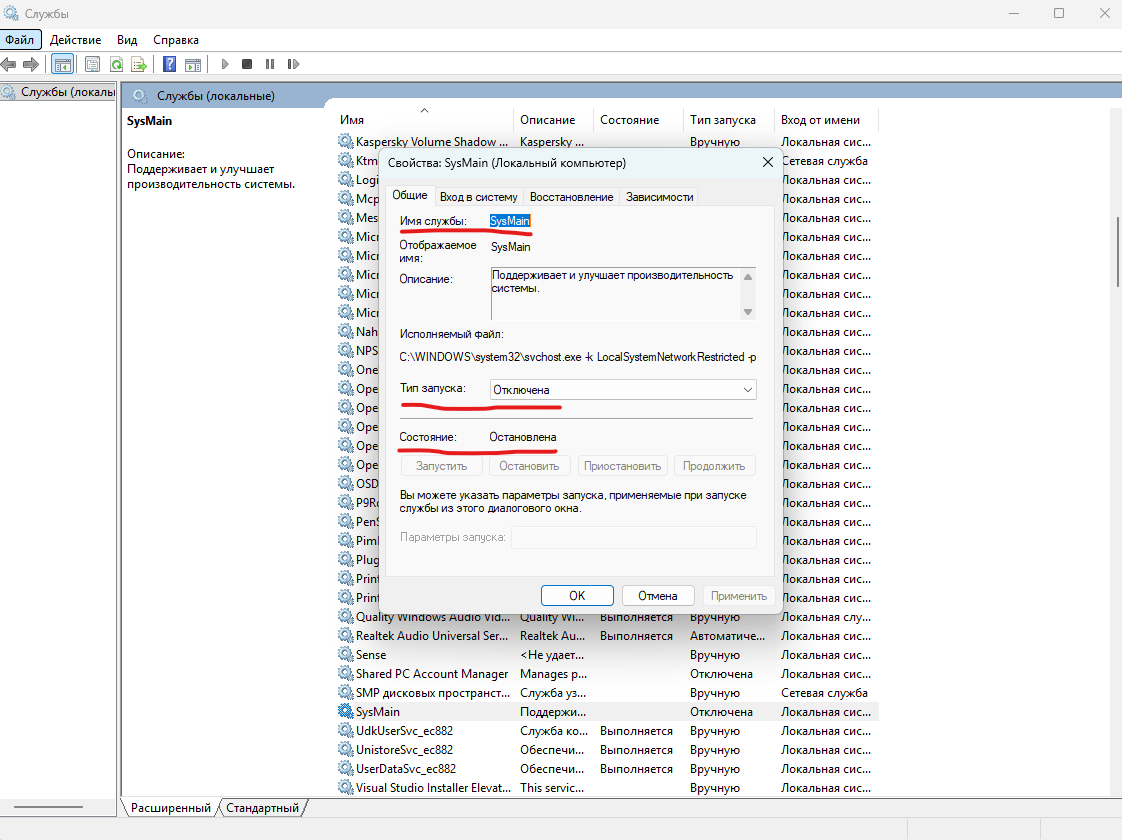Screen dimensions: 1122x840
Task: Open Help with the blue question icon
Action: point(170,64)
